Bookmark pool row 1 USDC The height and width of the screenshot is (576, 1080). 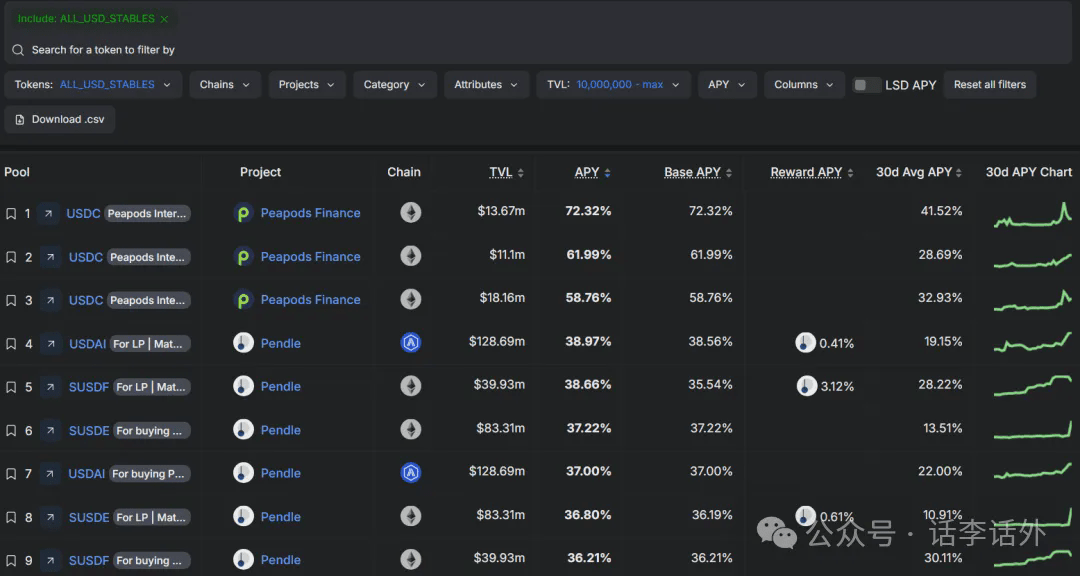coord(11,214)
